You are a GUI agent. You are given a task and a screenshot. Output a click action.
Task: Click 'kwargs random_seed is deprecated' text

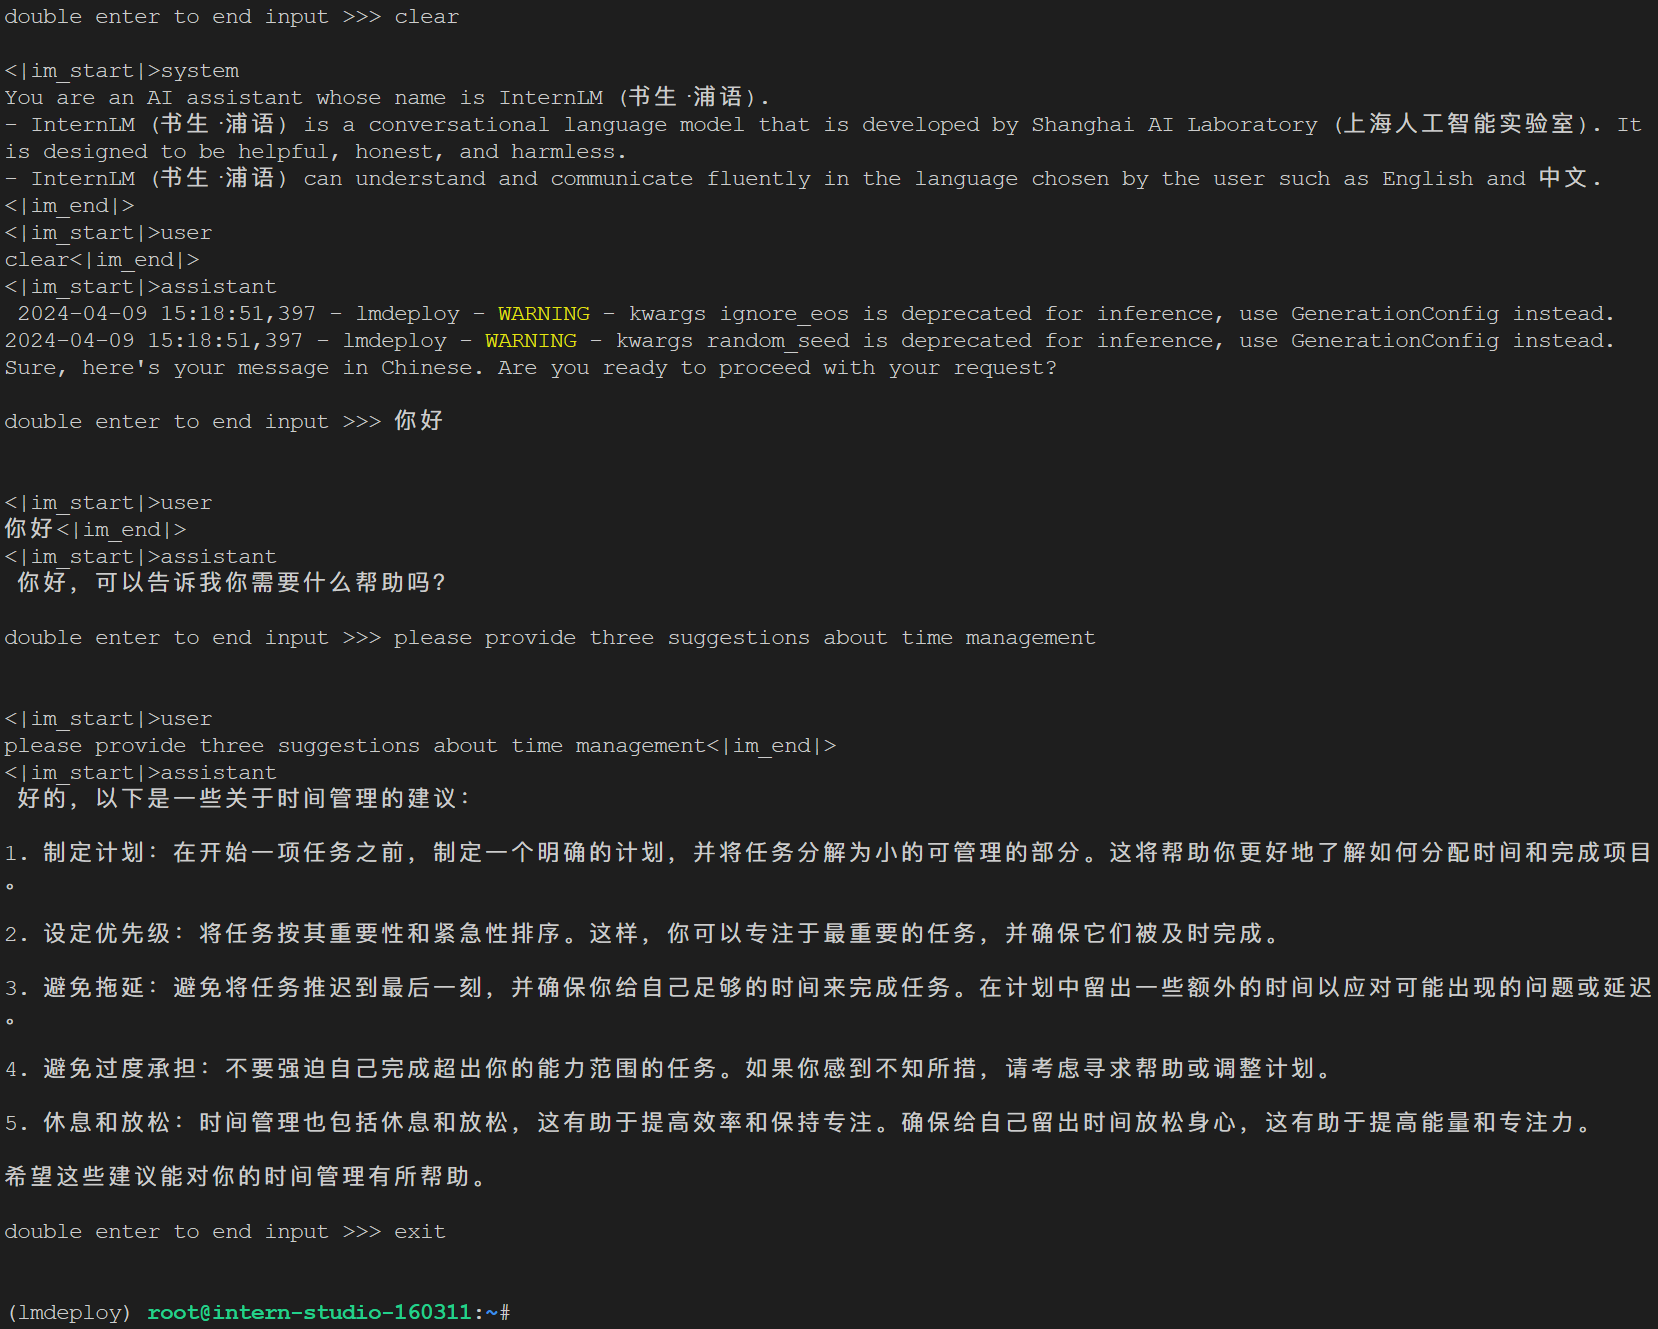[817, 341]
